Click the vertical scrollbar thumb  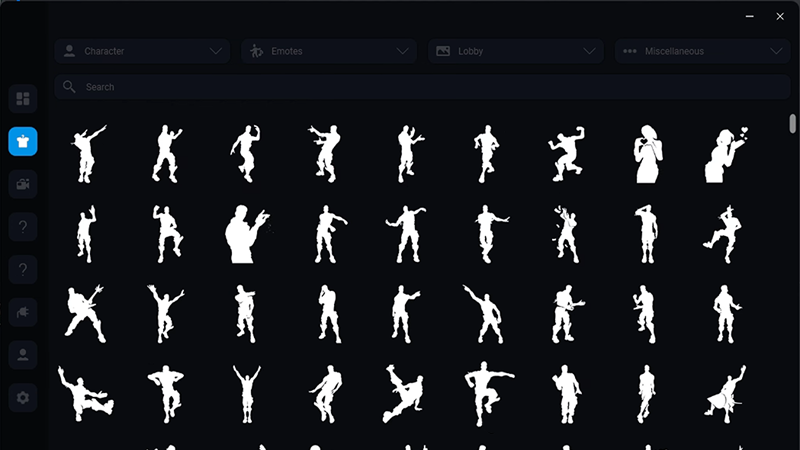tap(792, 123)
